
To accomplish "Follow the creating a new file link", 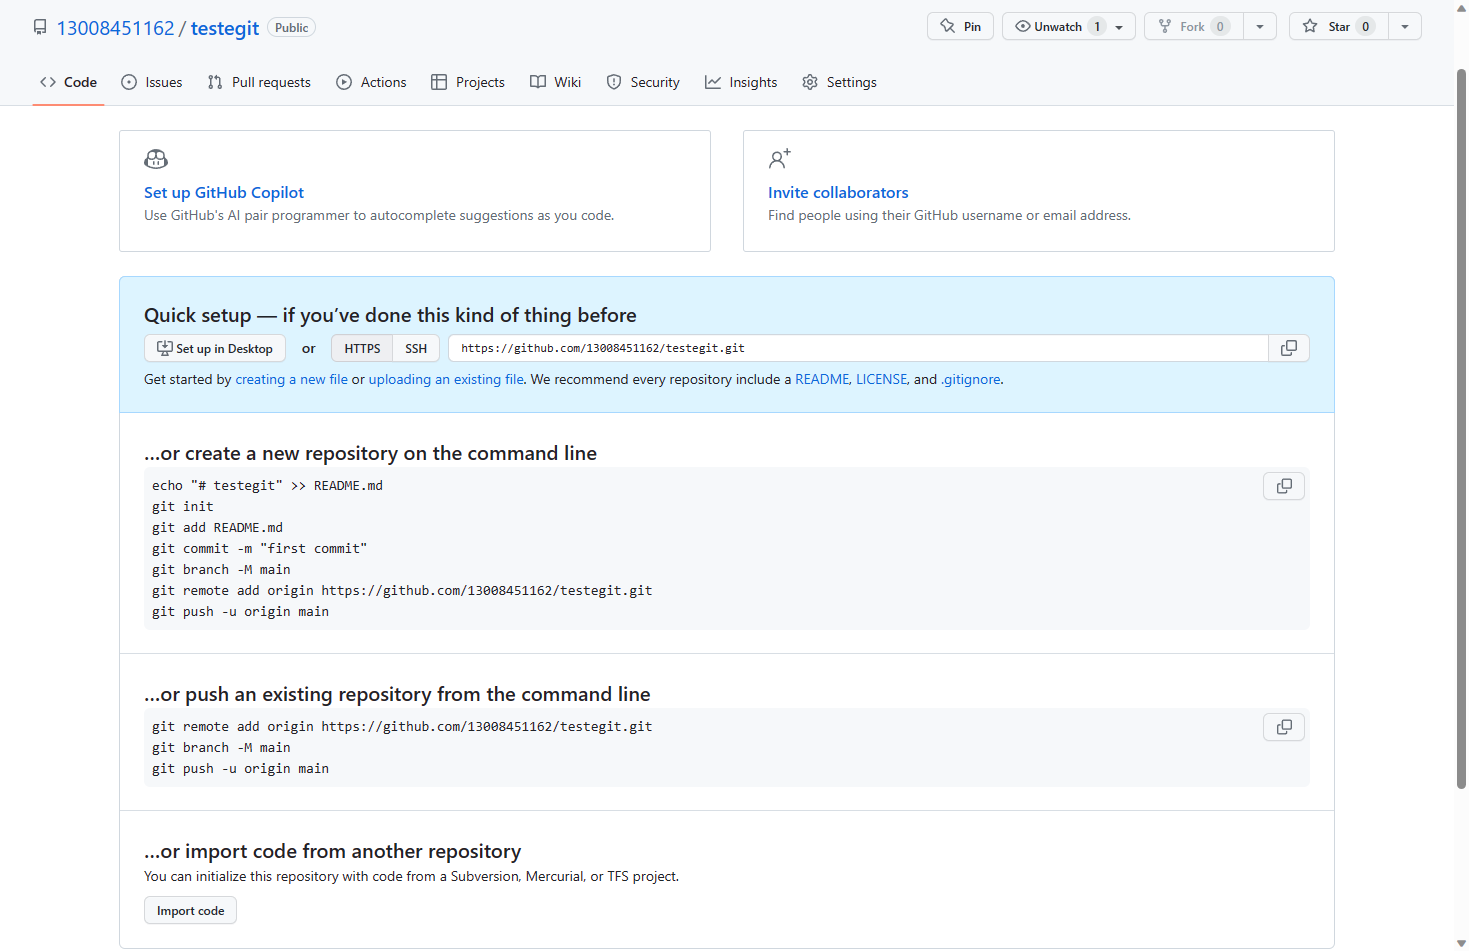I will pos(292,379).
